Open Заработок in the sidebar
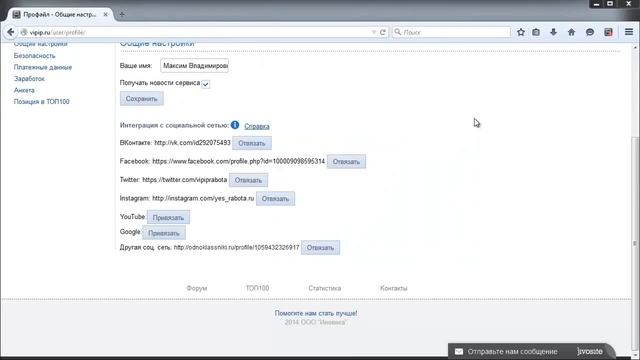This screenshot has width=640, height=360. [29, 78]
